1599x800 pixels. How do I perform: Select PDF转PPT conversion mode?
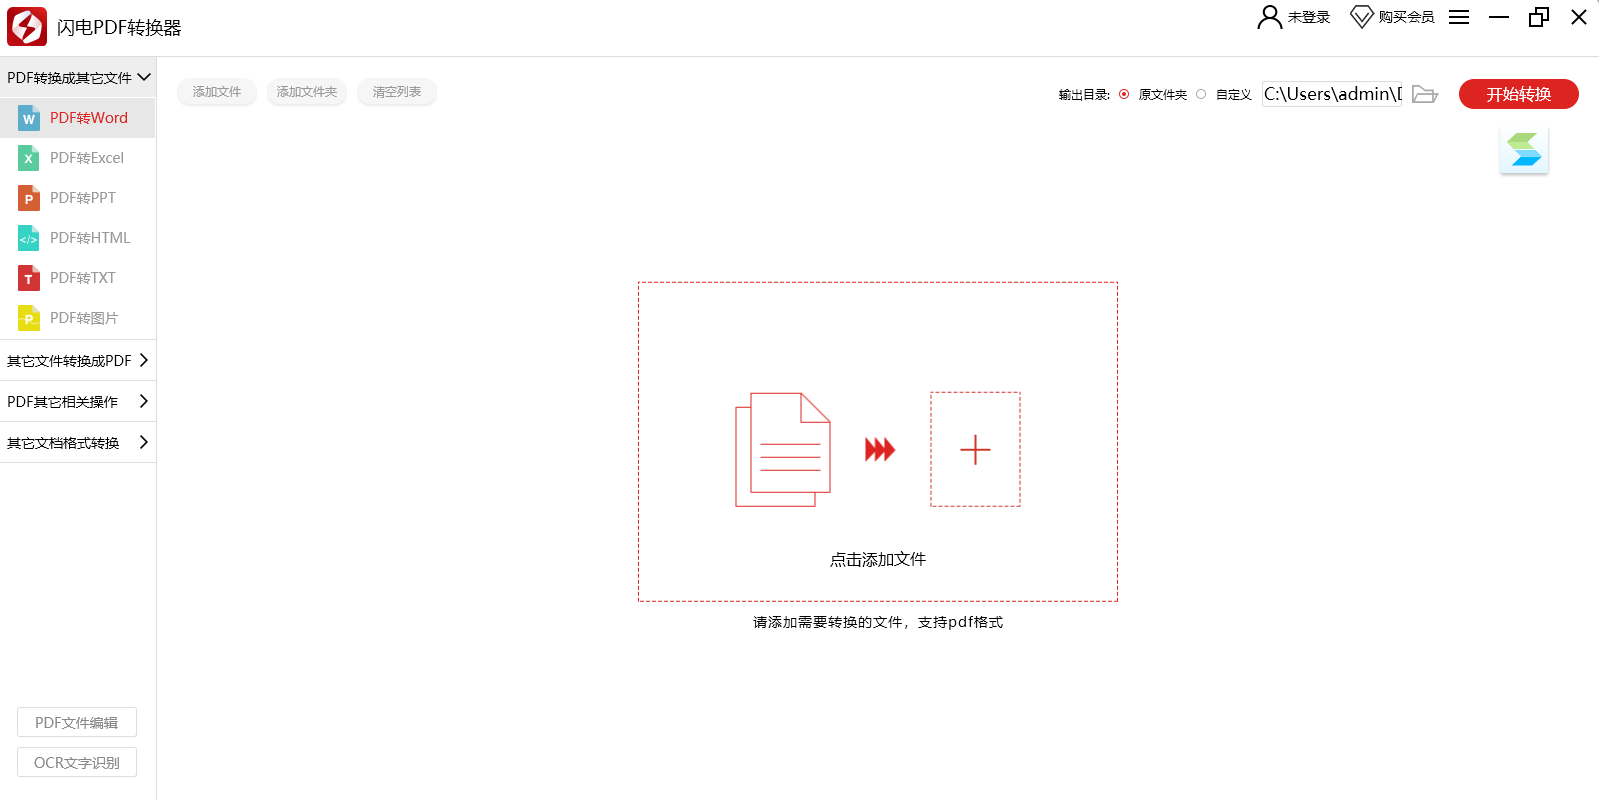[x=78, y=198]
